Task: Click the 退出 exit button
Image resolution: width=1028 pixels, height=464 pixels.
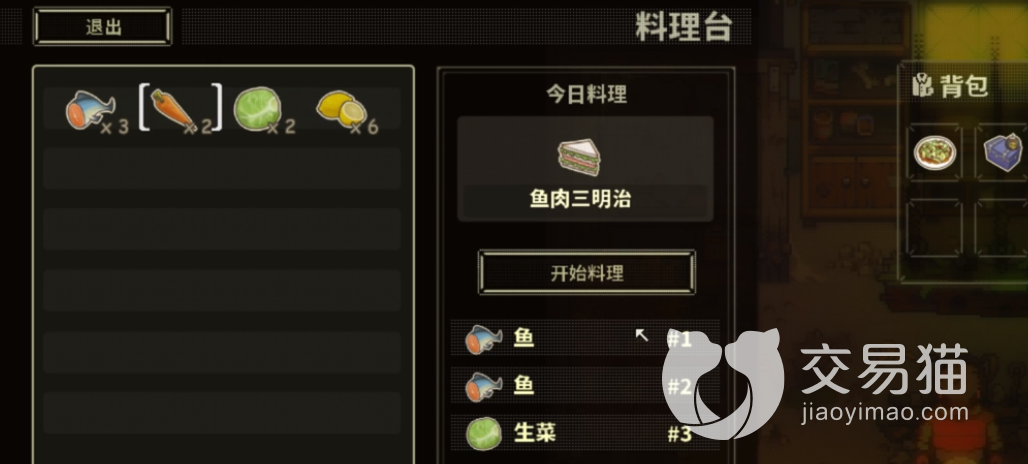Action: tap(103, 27)
